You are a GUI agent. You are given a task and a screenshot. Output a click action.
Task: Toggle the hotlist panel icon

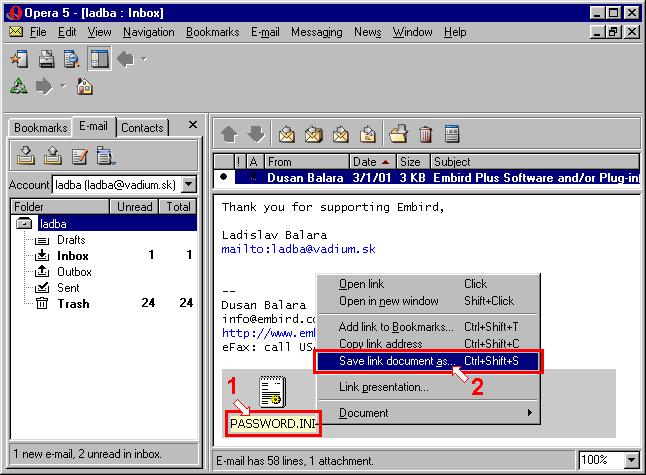pos(99,59)
